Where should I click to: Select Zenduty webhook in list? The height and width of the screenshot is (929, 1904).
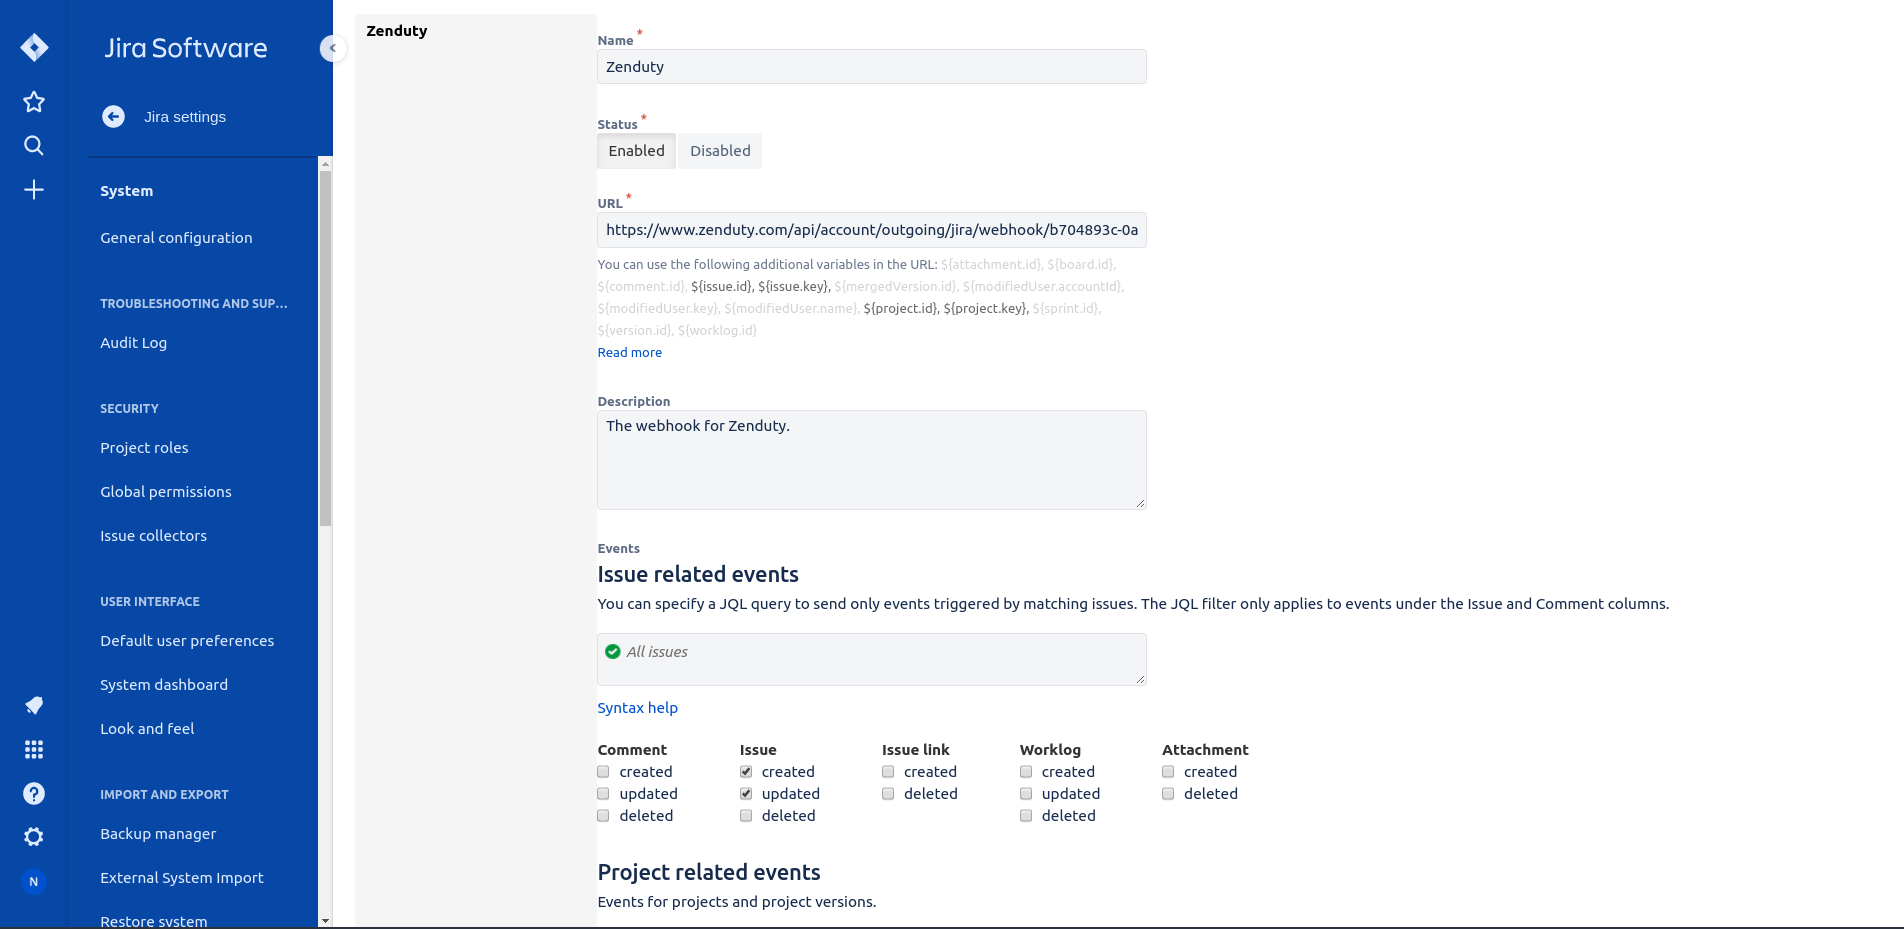397,31
